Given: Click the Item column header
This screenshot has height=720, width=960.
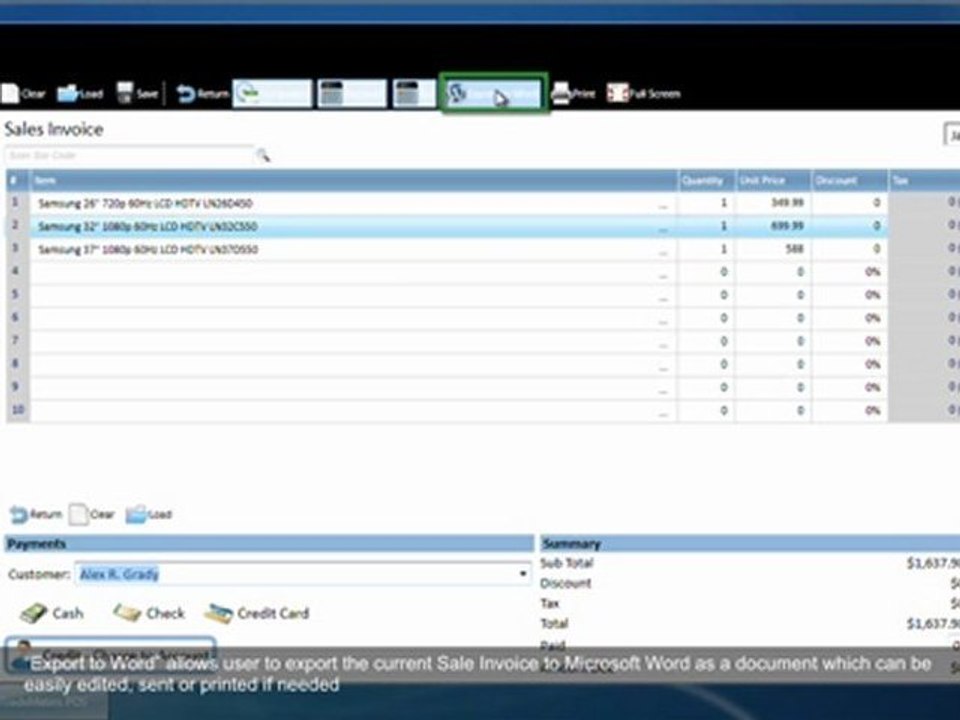Looking at the screenshot, I should pos(354,181).
